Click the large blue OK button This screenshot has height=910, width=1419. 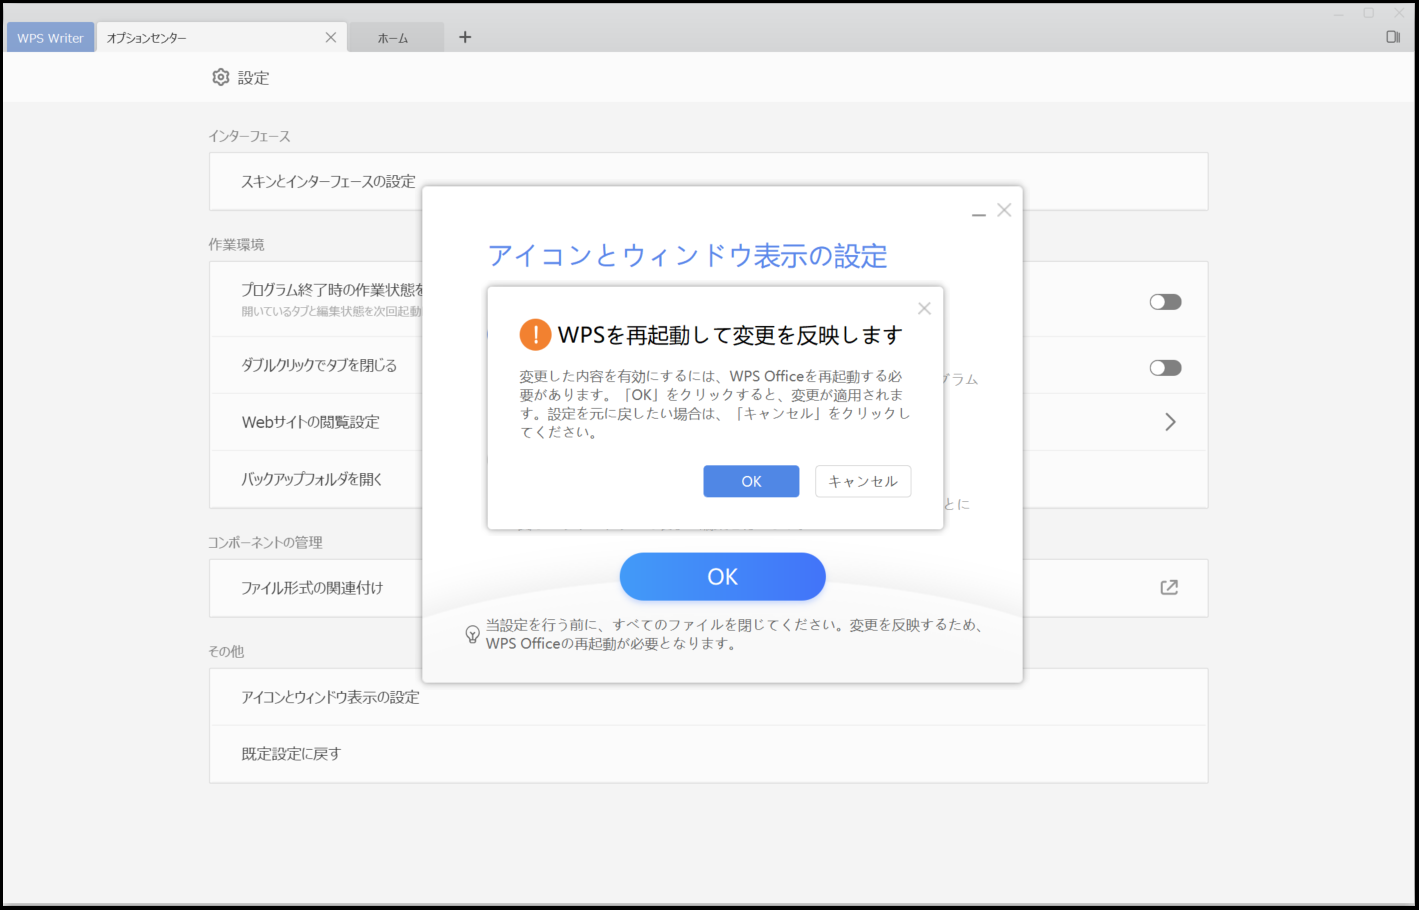coord(722,577)
